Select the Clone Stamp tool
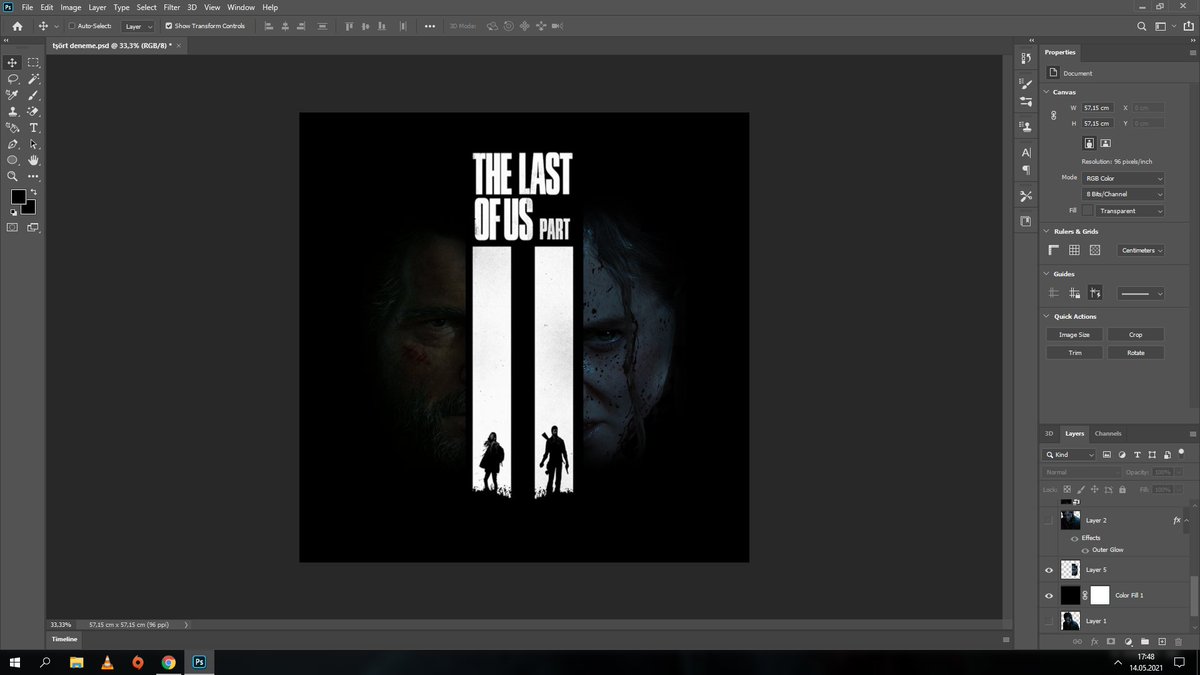 [x=13, y=111]
